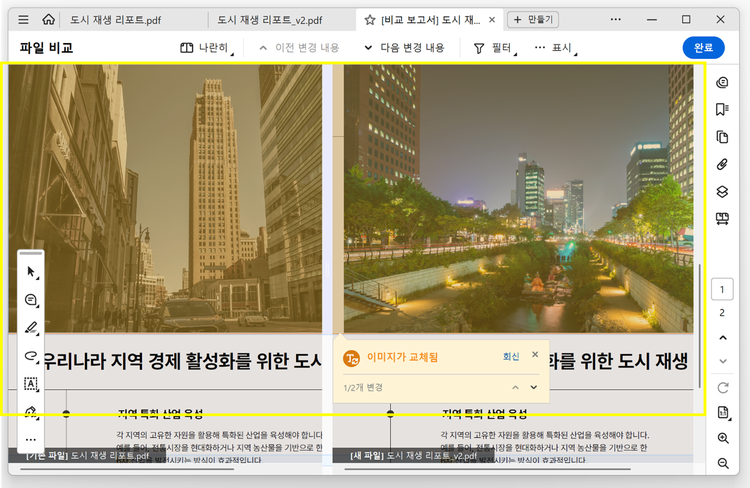Switch to the 도시 재생 리포트_v2.pdf tab
This screenshot has width=750, height=488.
coord(270,20)
